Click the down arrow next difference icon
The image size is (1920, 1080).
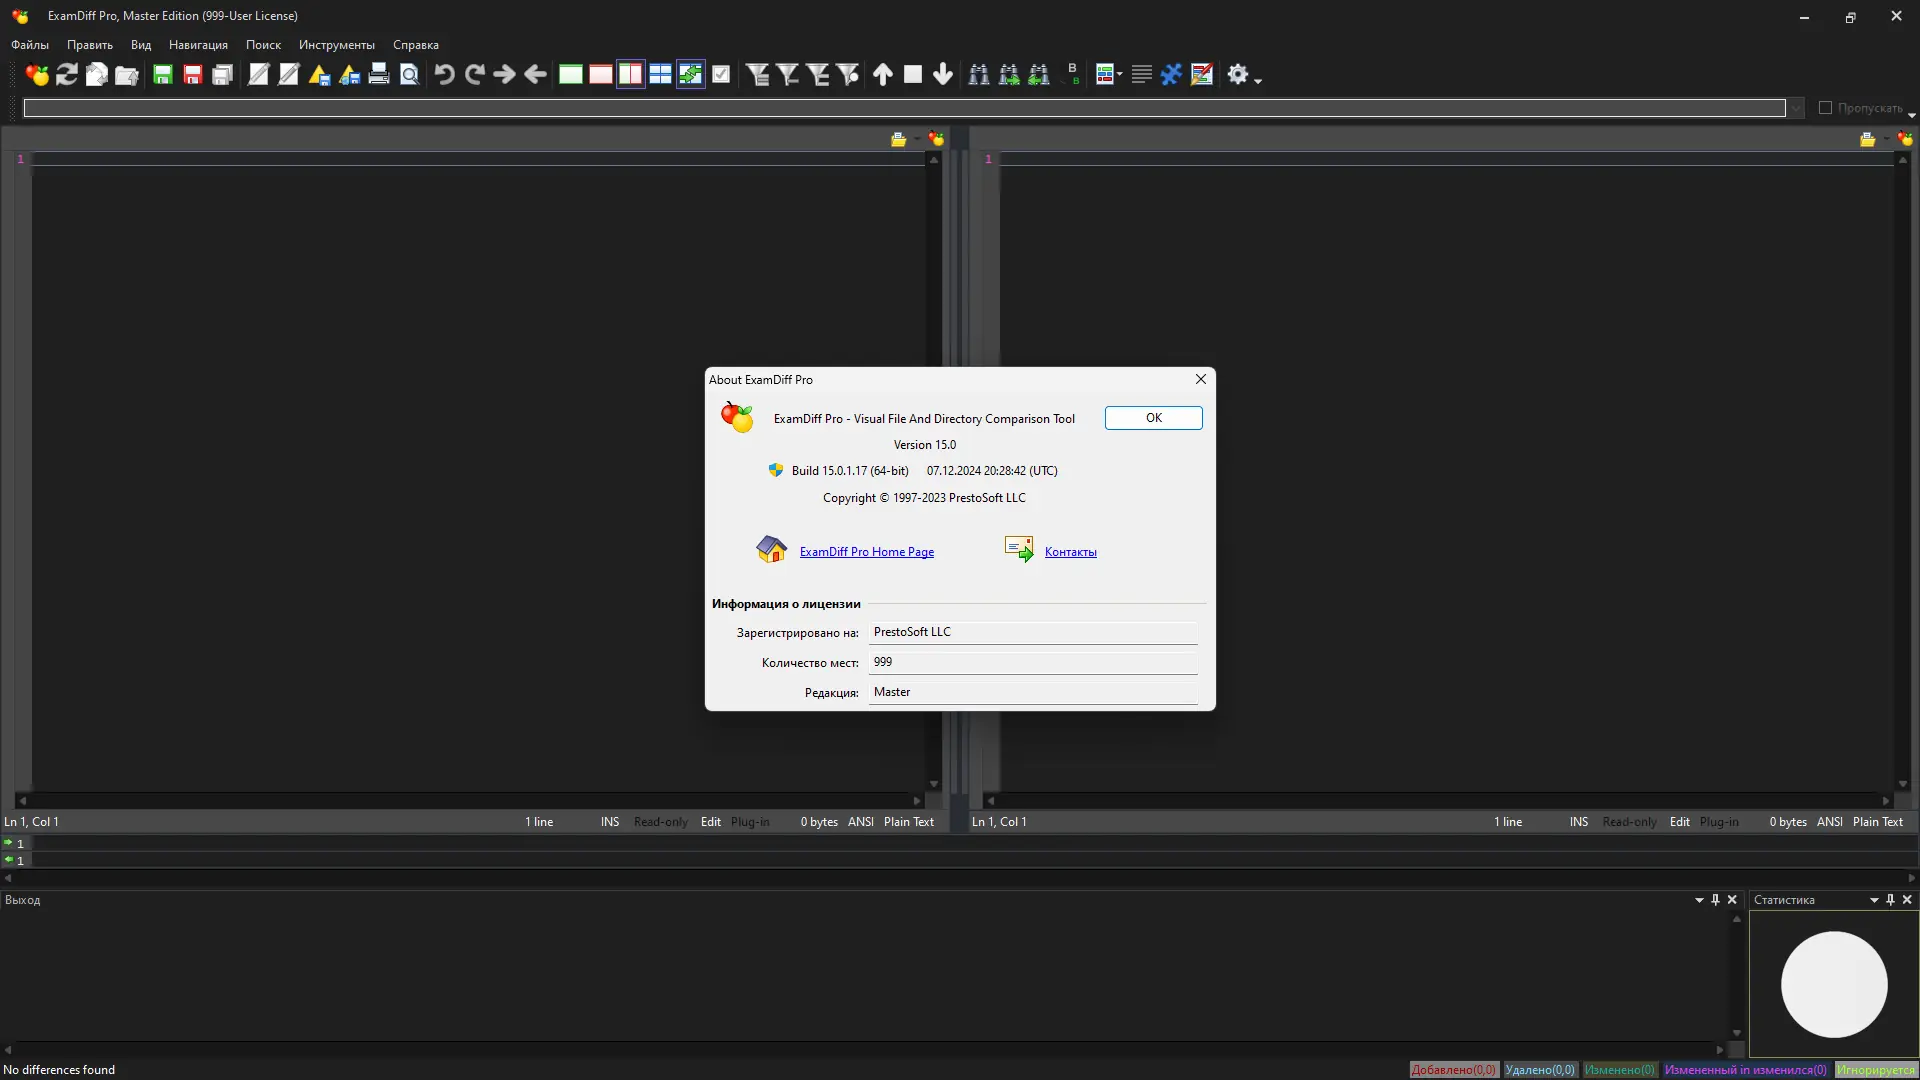[x=943, y=75]
